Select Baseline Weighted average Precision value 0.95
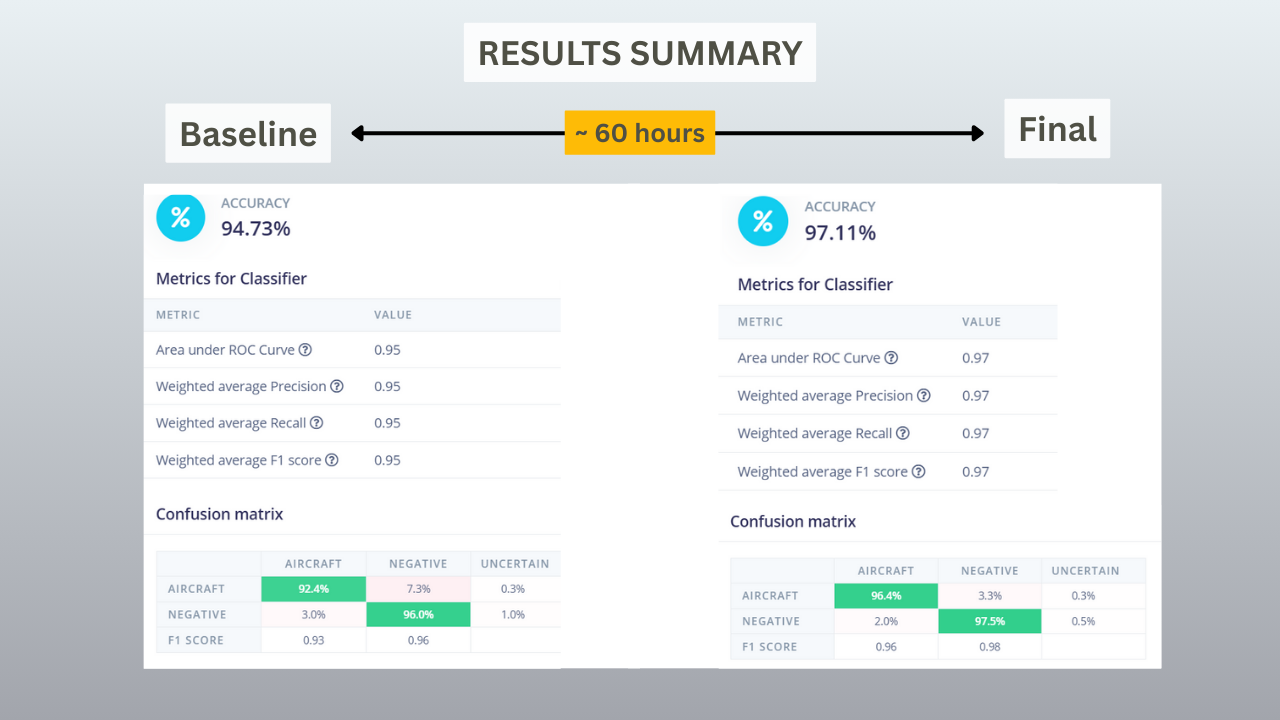The image size is (1280, 720). pos(387,386)
